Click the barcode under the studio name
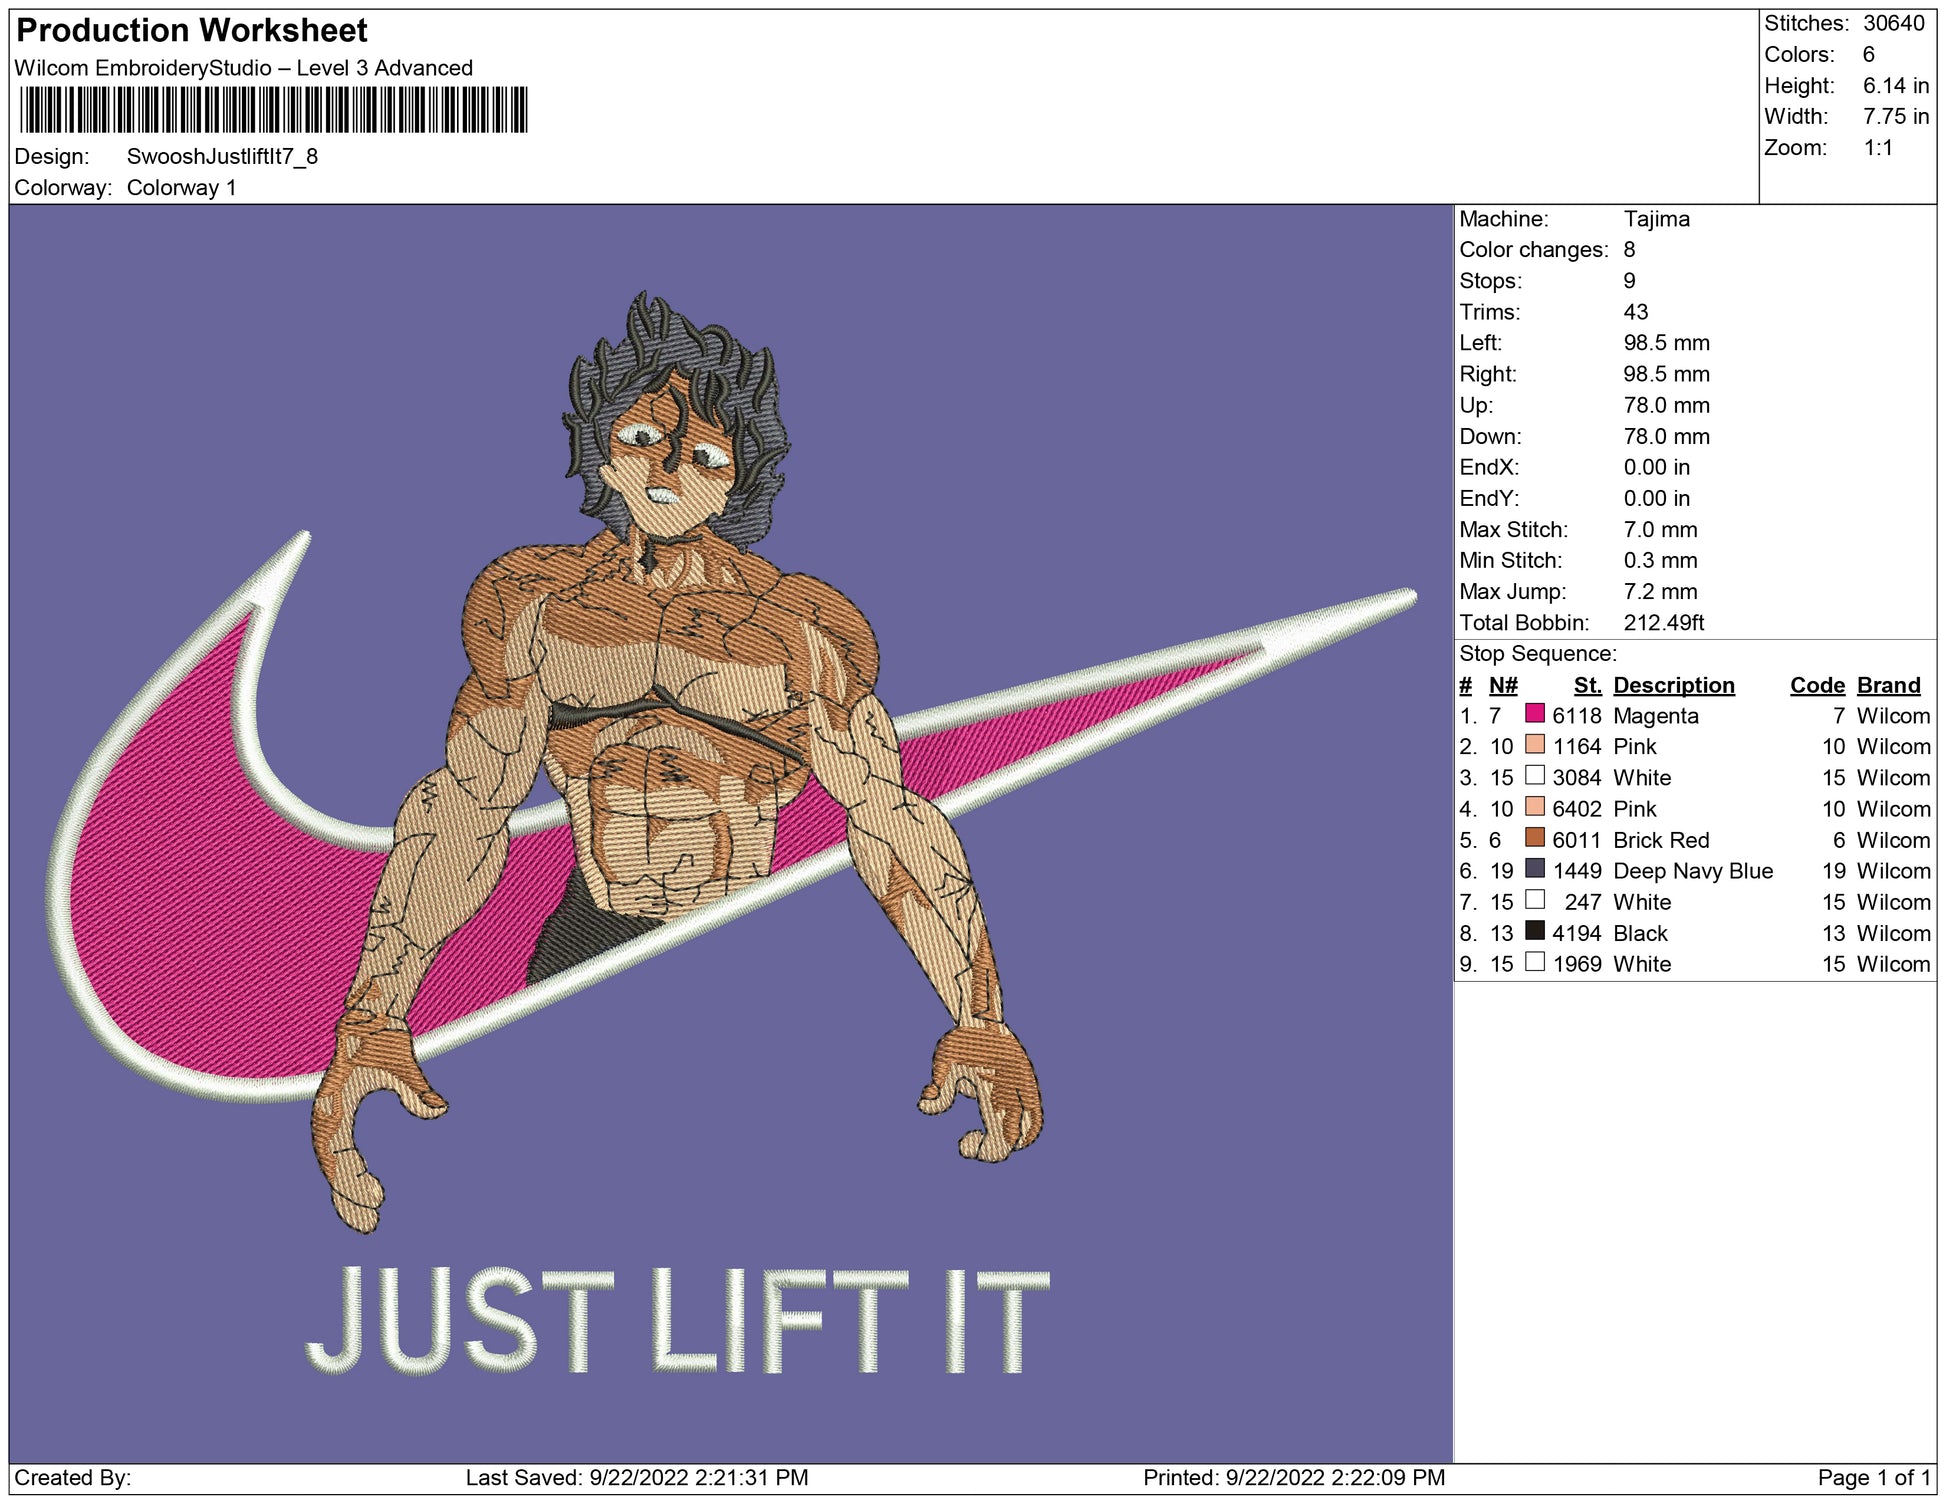 273,110
